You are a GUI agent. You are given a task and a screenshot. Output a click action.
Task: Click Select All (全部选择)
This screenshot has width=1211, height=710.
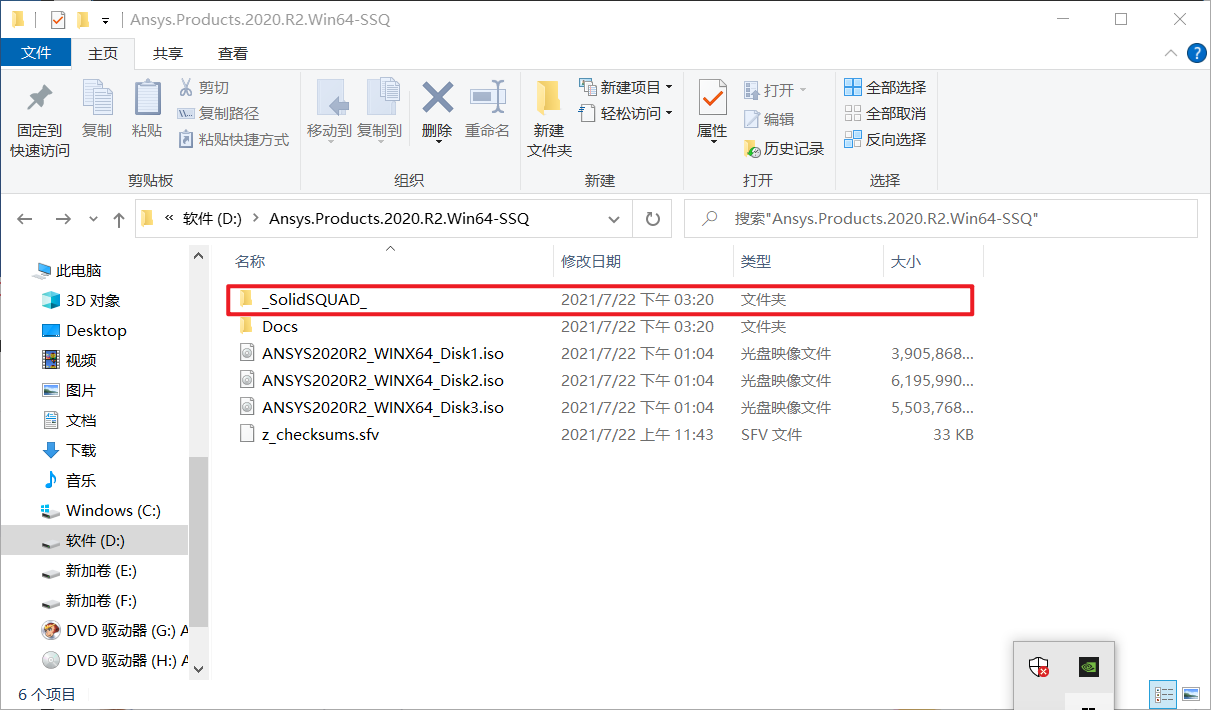point(885,88)
